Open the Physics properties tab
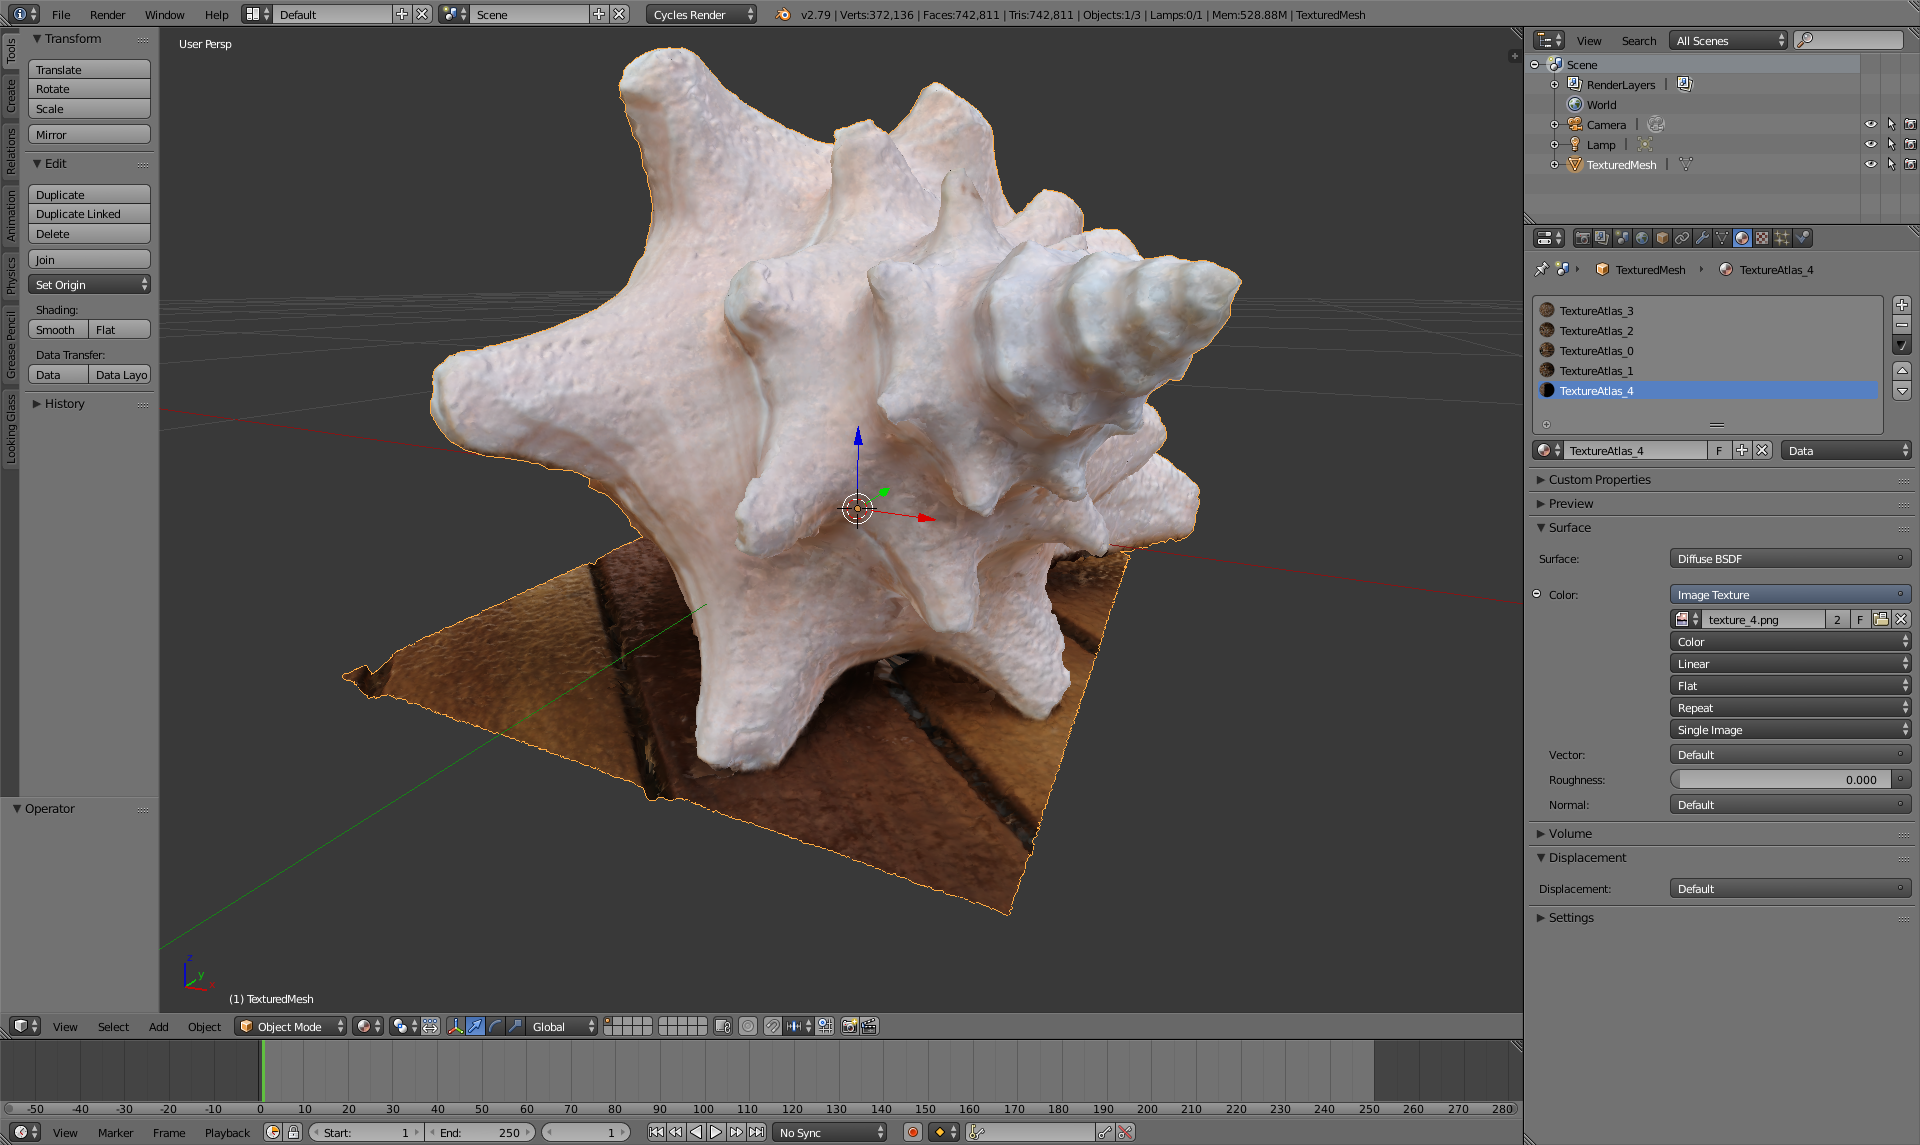Screen dimensions: 1920x1145 click(1802, 238)
